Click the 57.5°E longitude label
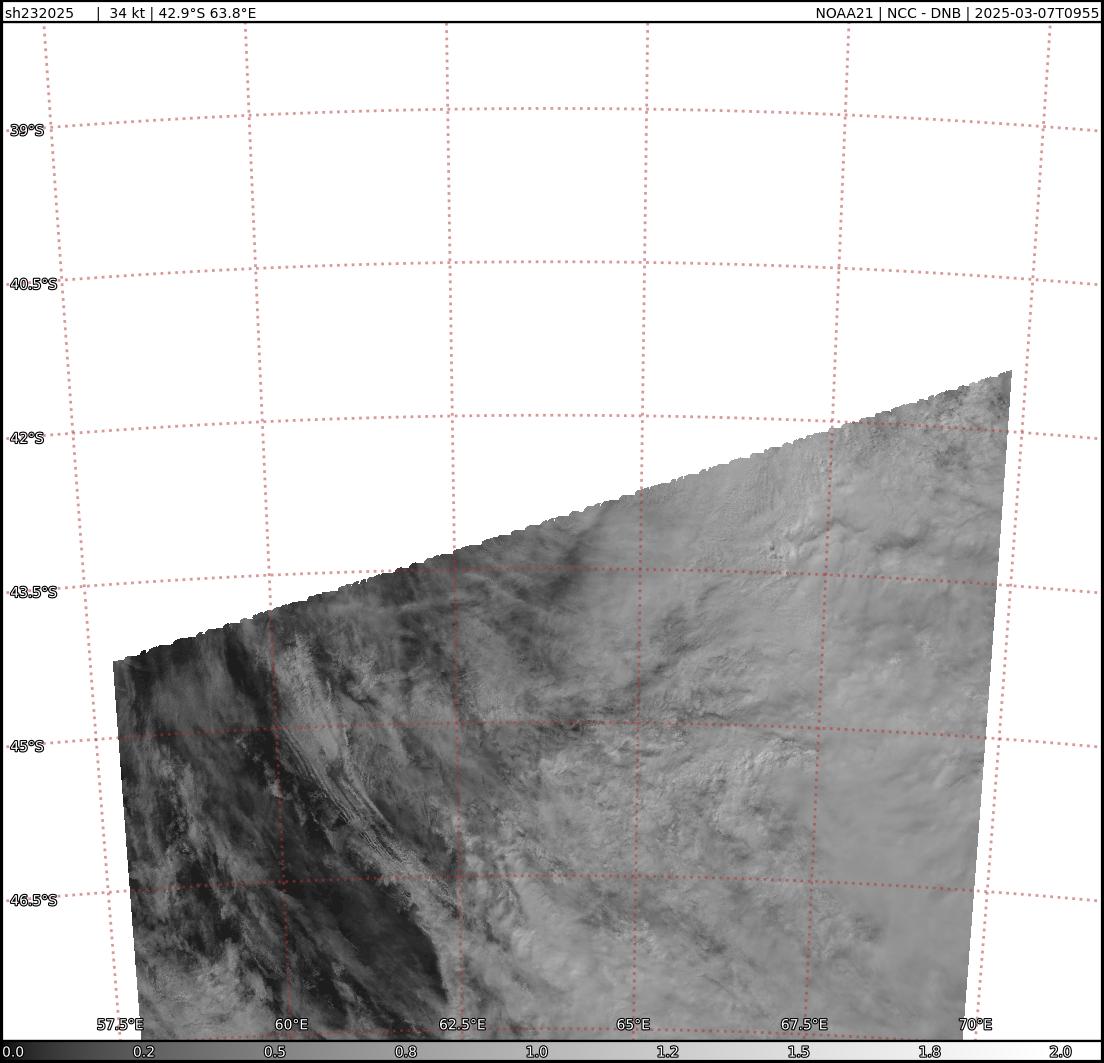This screenshot has height=1063, width=1104. point(120,1024)
